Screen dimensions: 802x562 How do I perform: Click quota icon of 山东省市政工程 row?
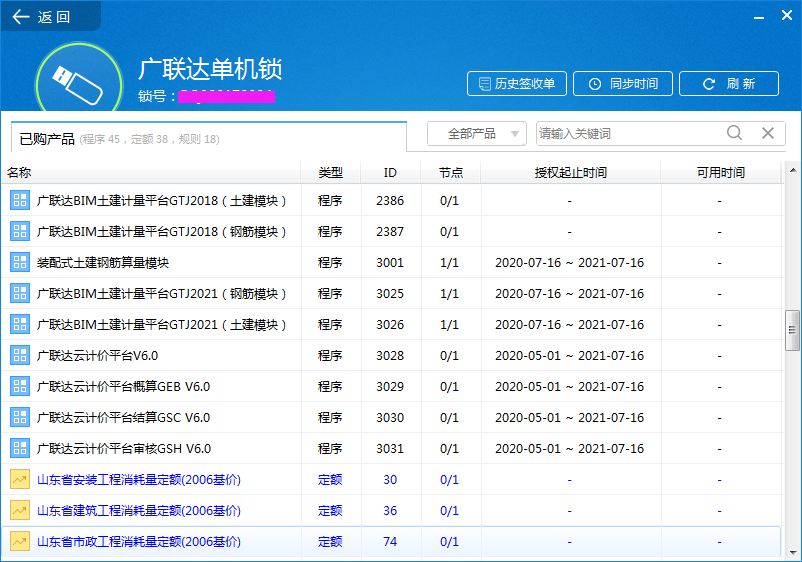[20, 542]
